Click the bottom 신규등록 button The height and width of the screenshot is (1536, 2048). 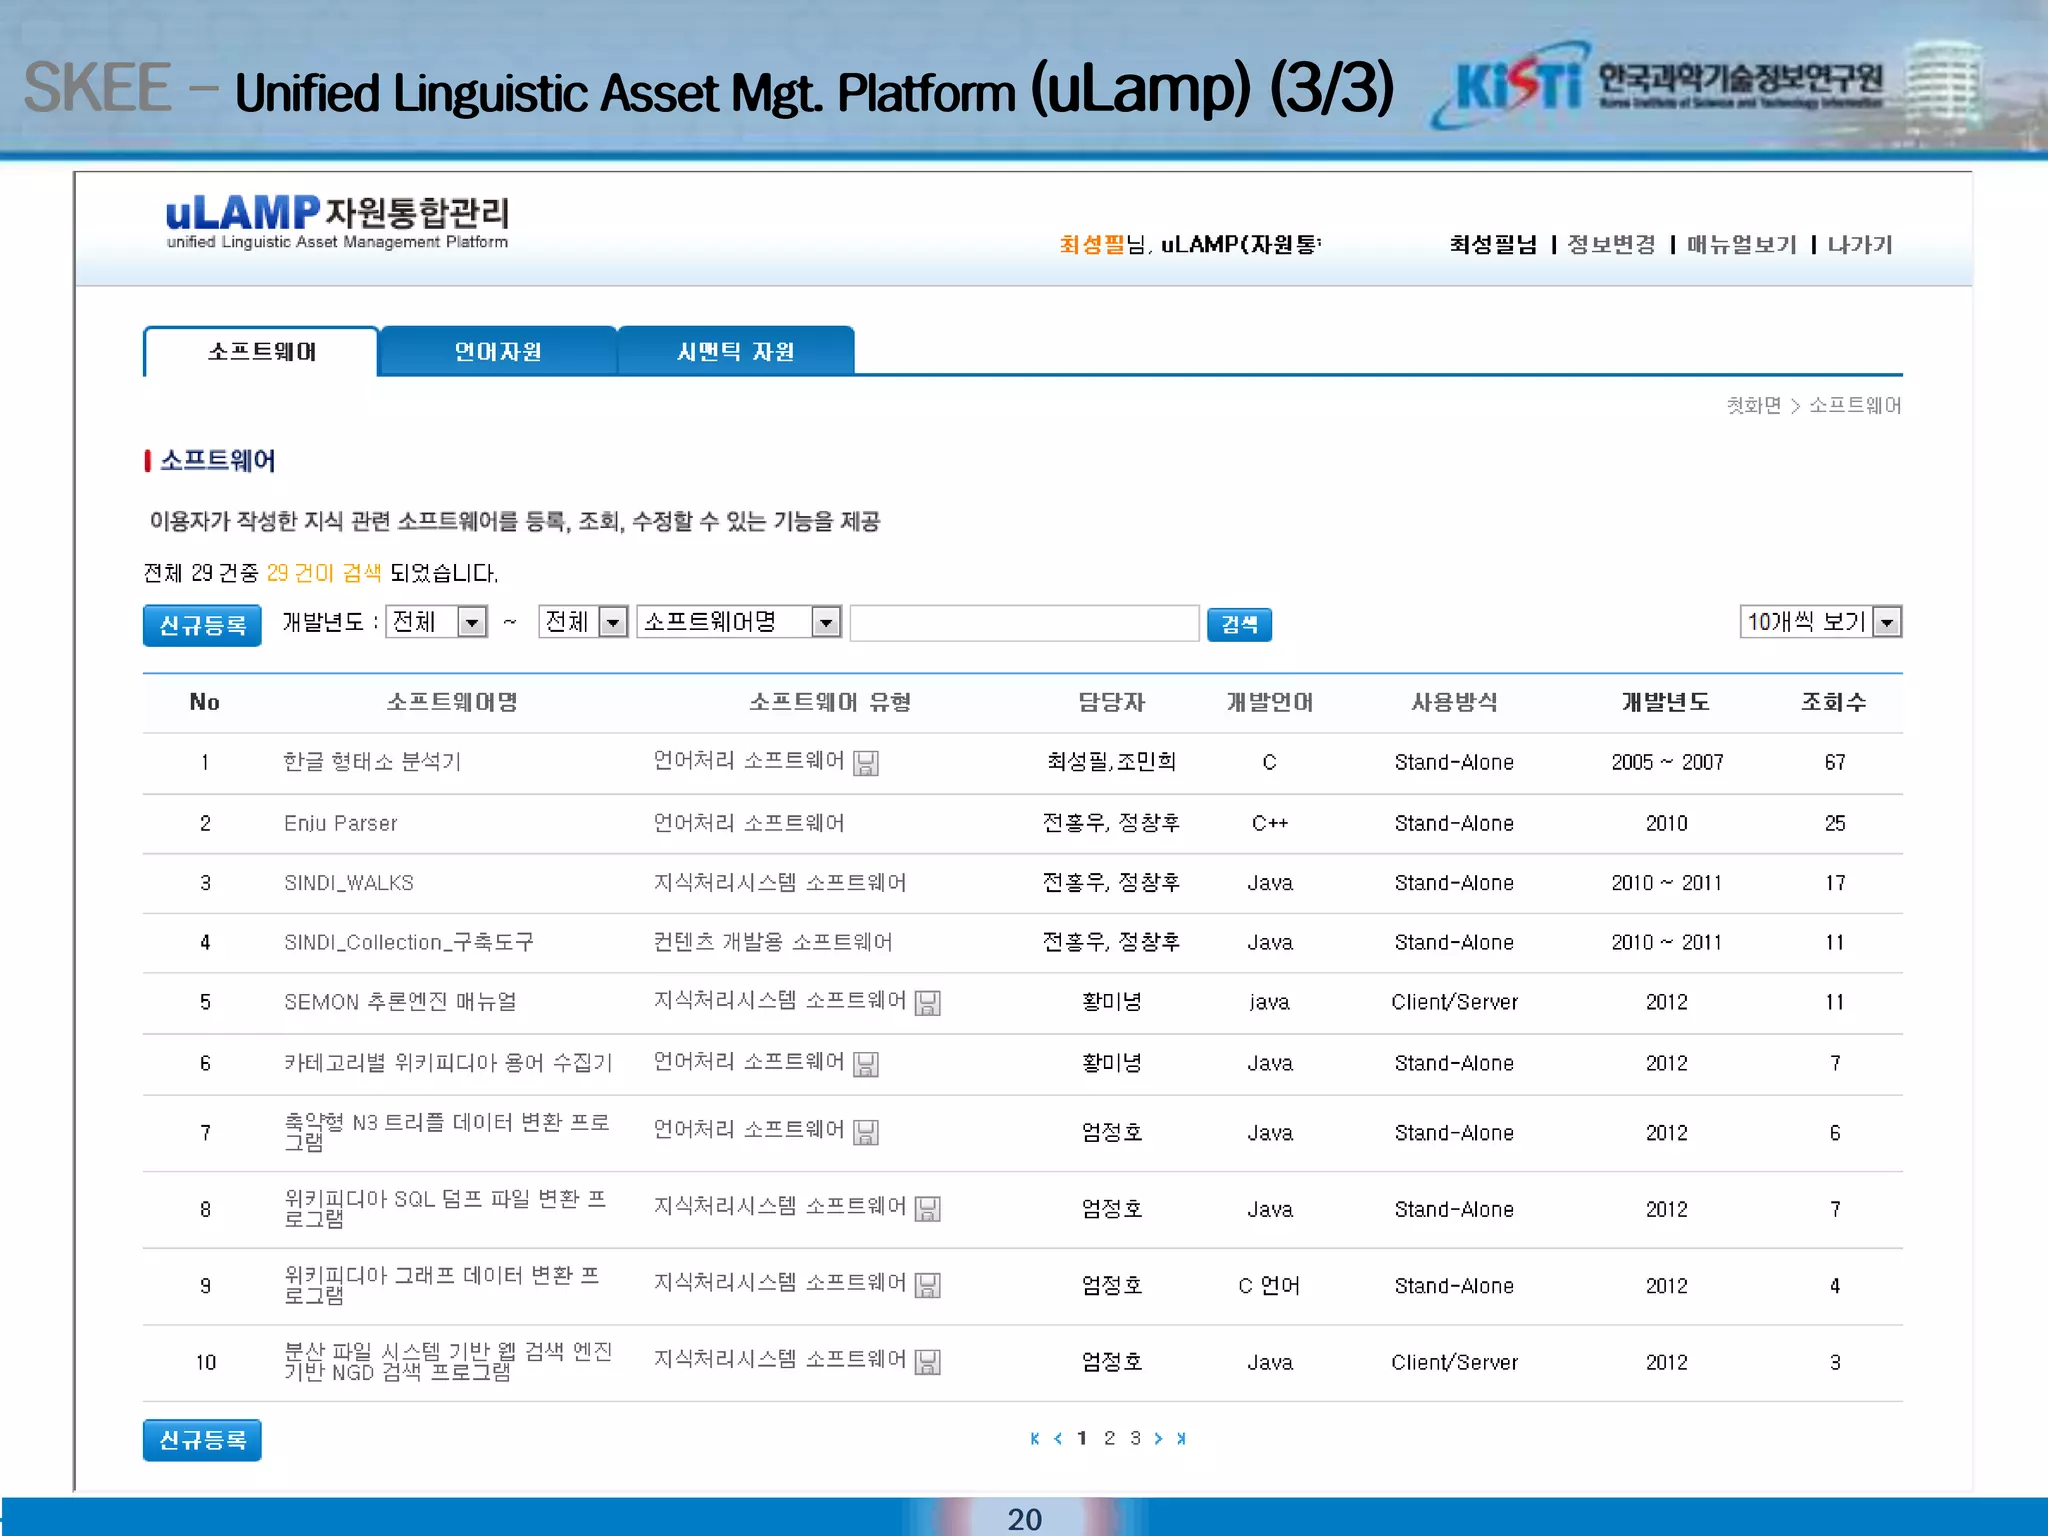click(202, 1440)
